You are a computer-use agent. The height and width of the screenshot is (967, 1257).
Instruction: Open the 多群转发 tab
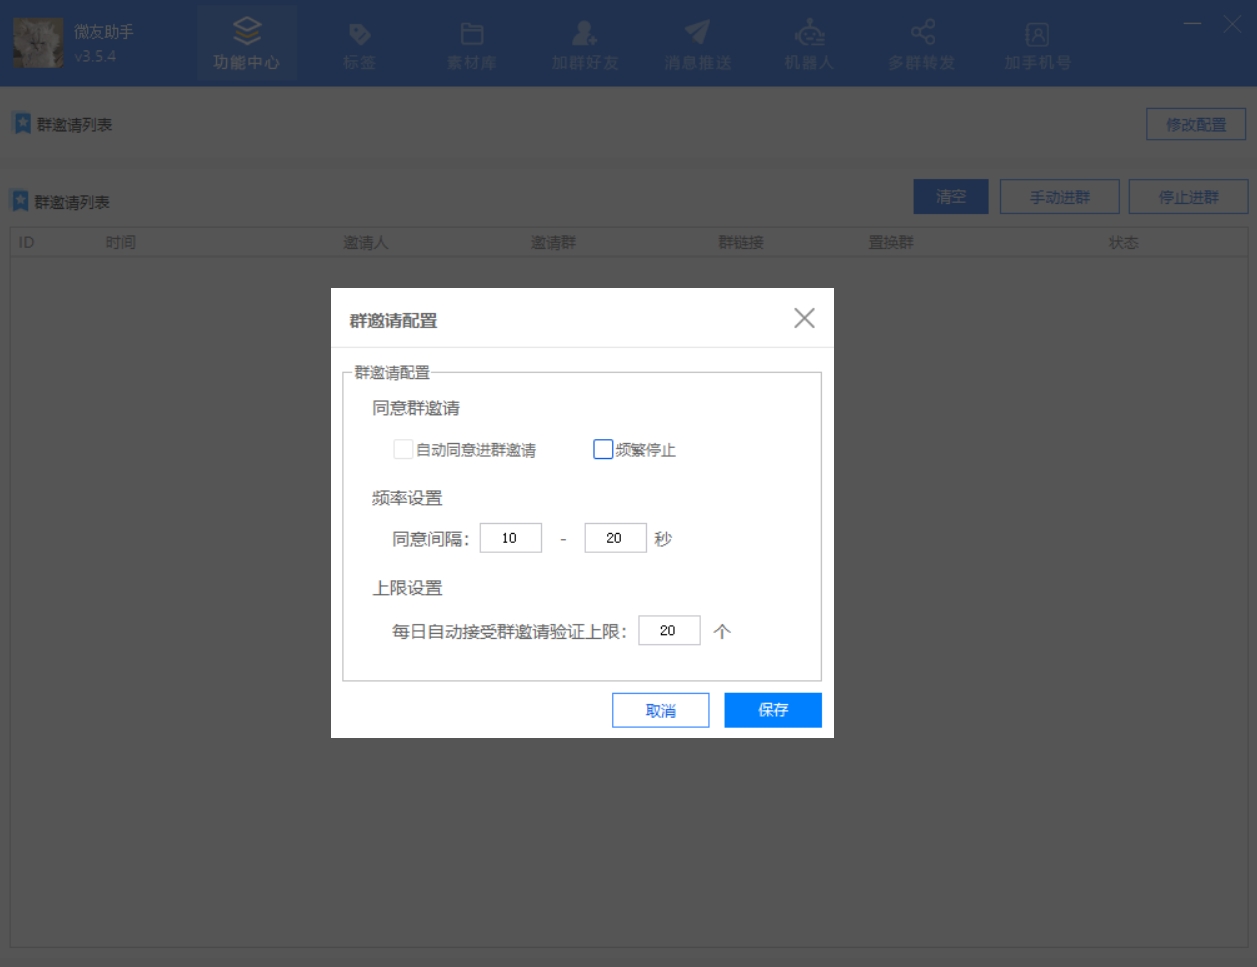(922, 44)
